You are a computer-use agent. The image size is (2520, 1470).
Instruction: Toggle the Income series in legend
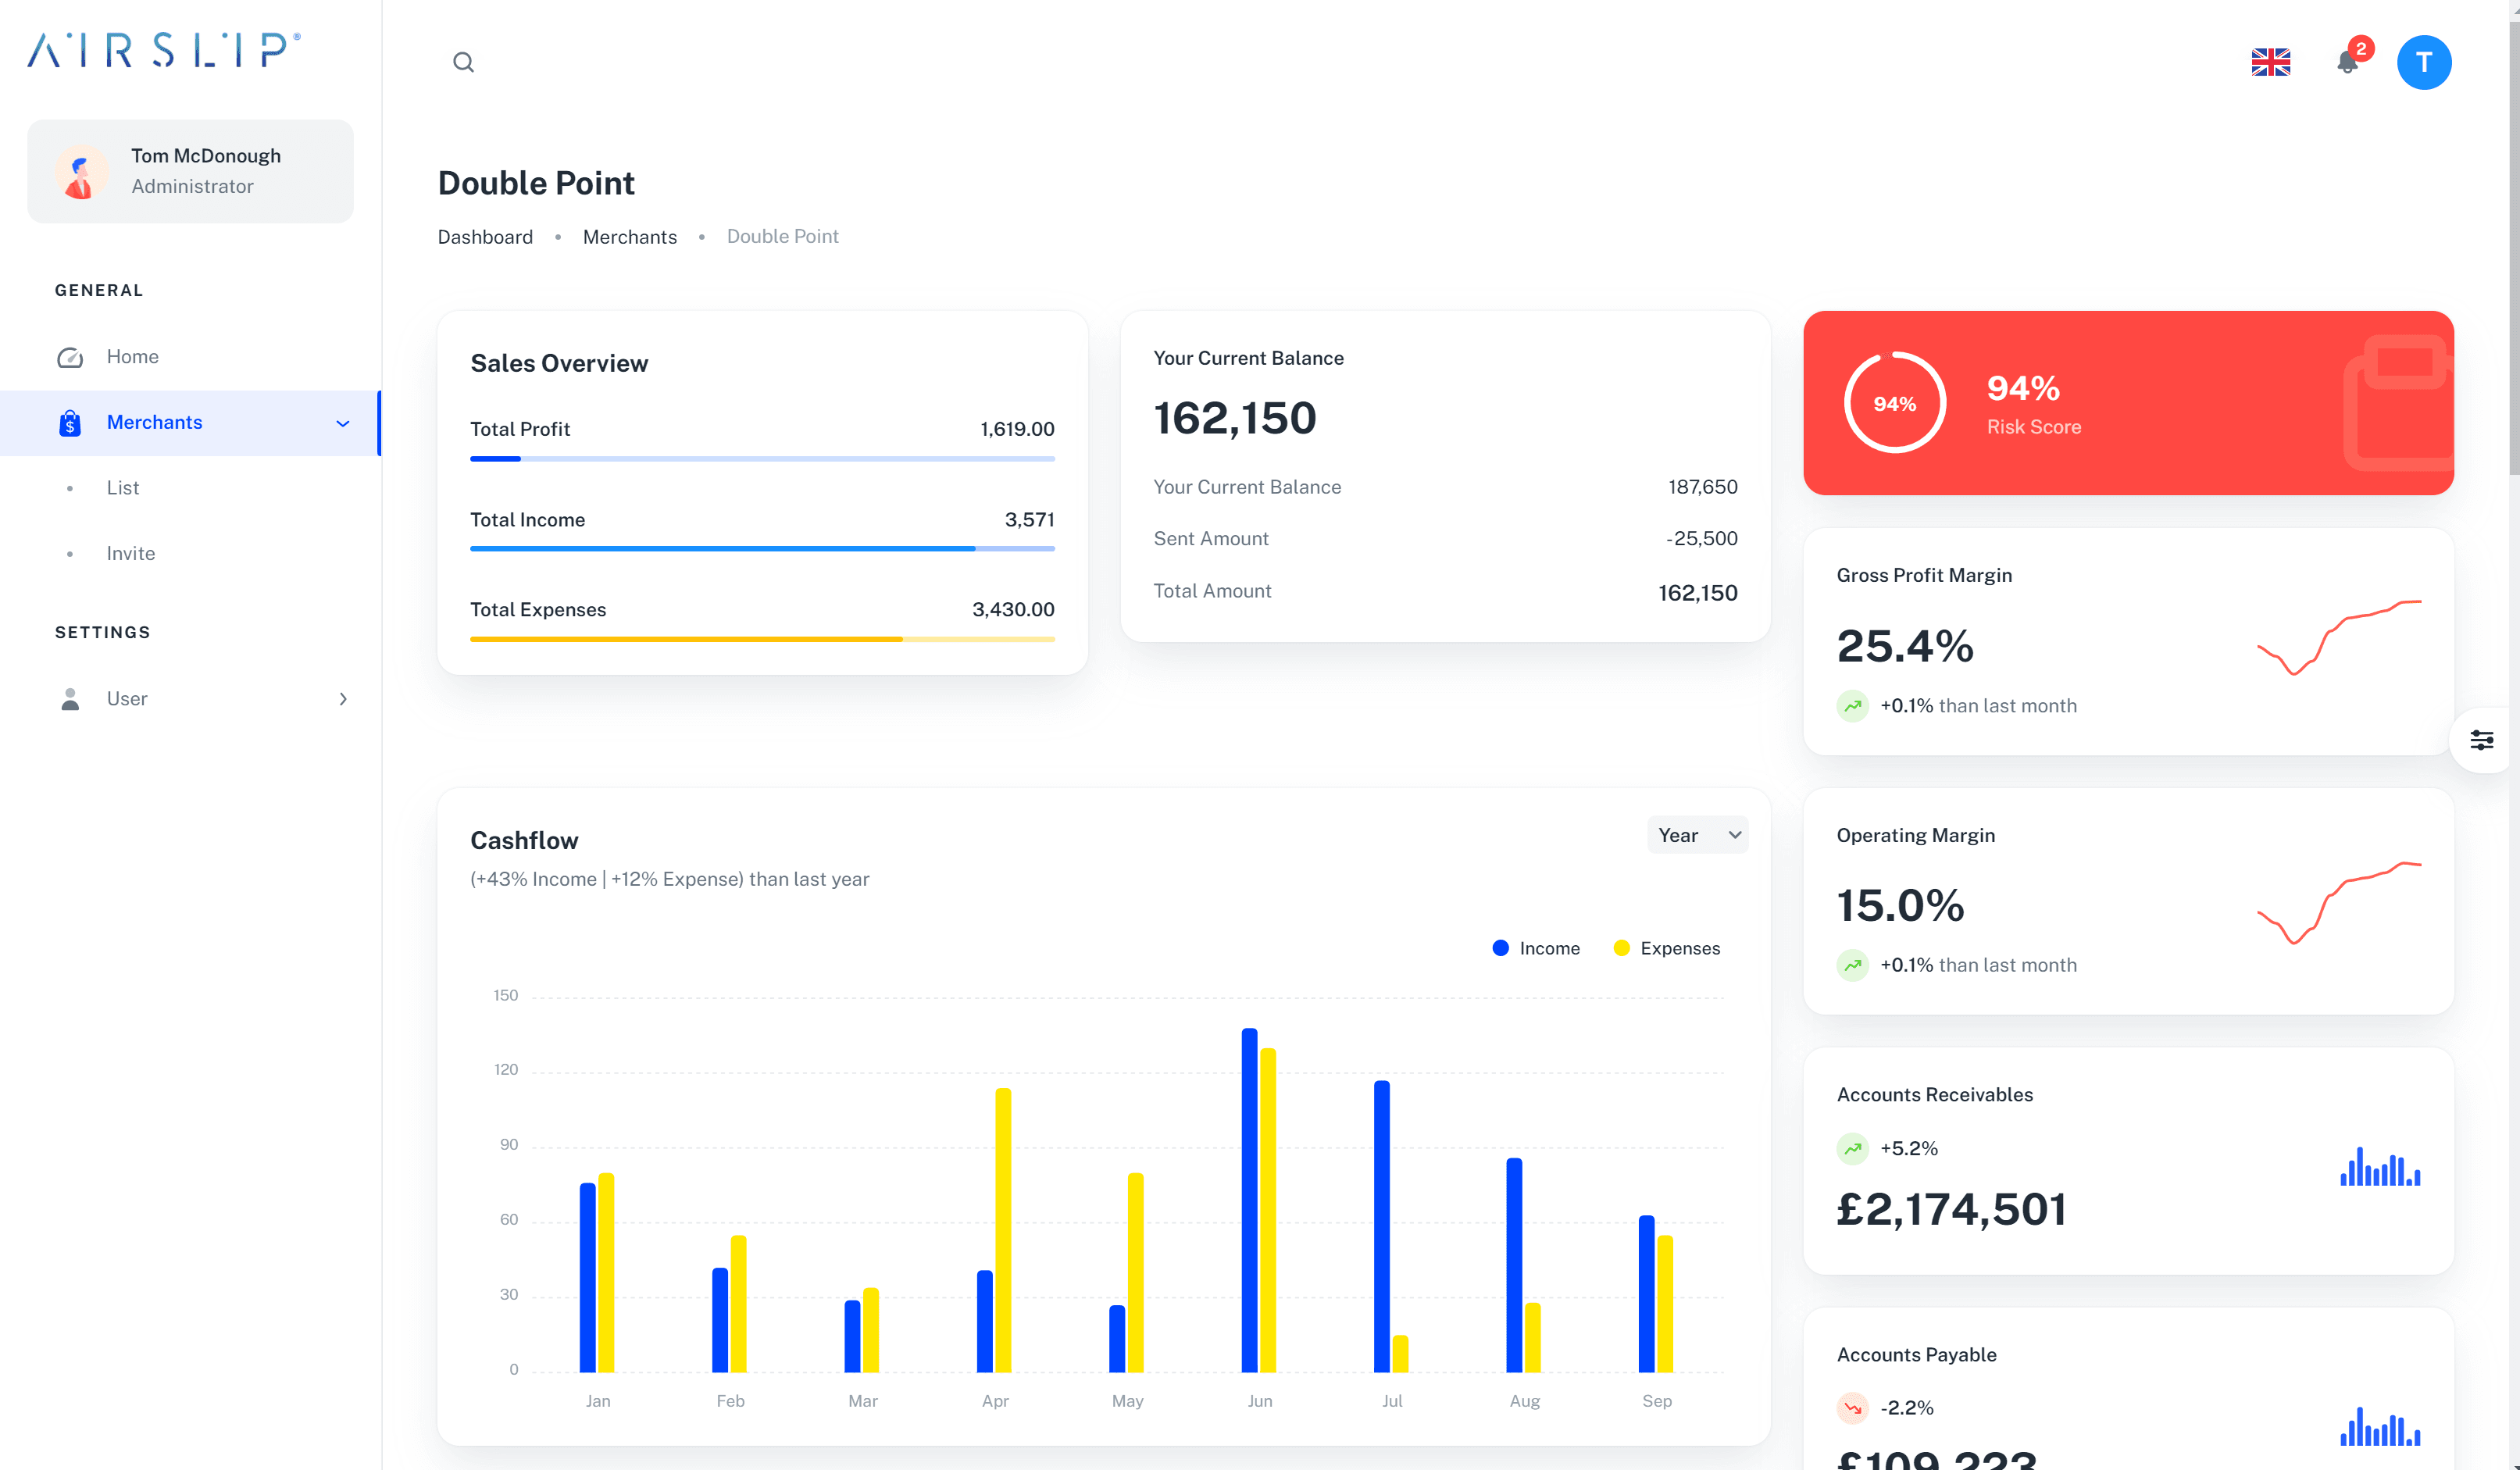tap(1536, 948)
